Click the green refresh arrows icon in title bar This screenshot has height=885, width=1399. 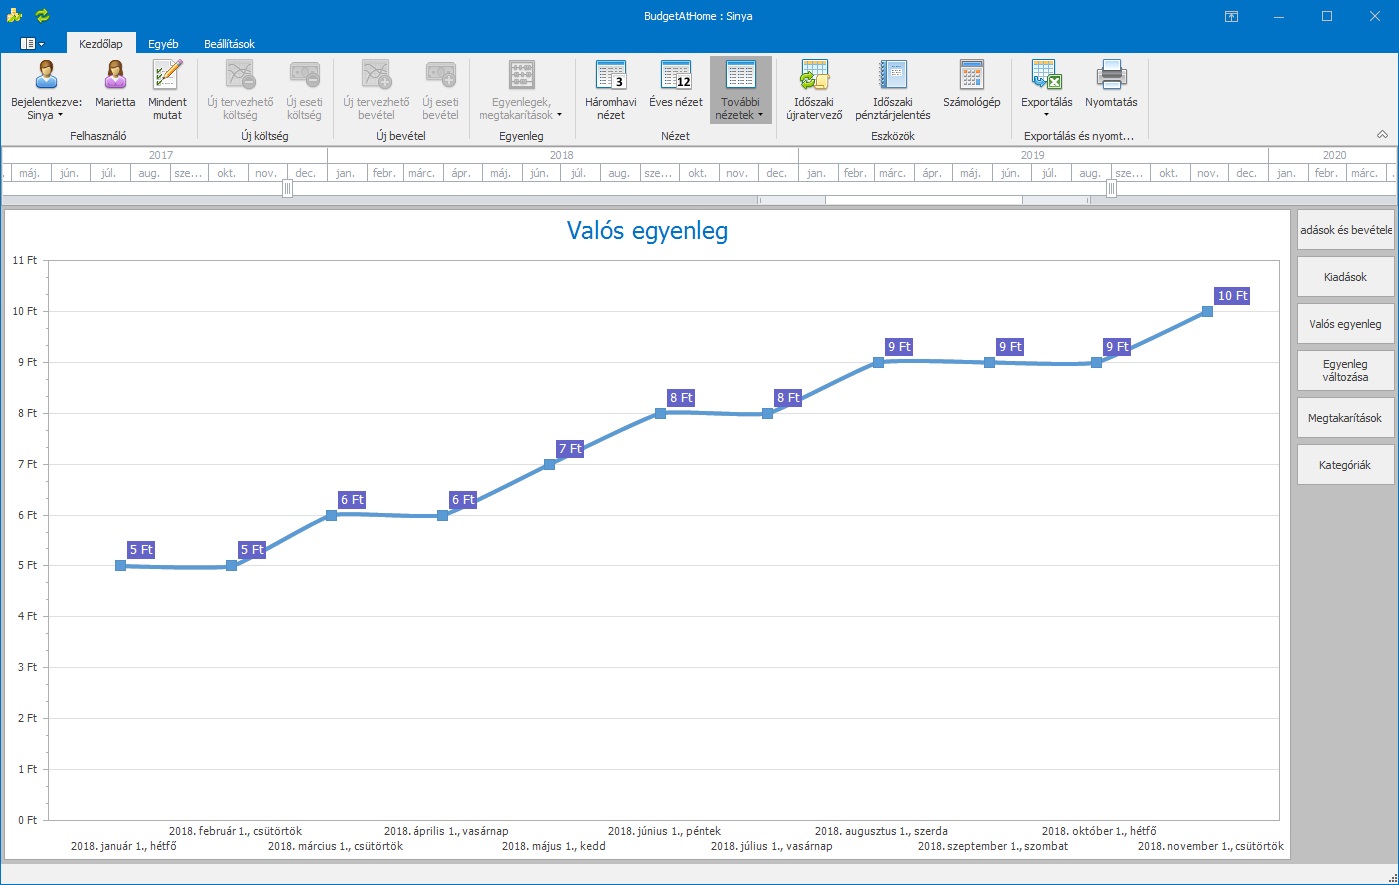click(42, 16)
